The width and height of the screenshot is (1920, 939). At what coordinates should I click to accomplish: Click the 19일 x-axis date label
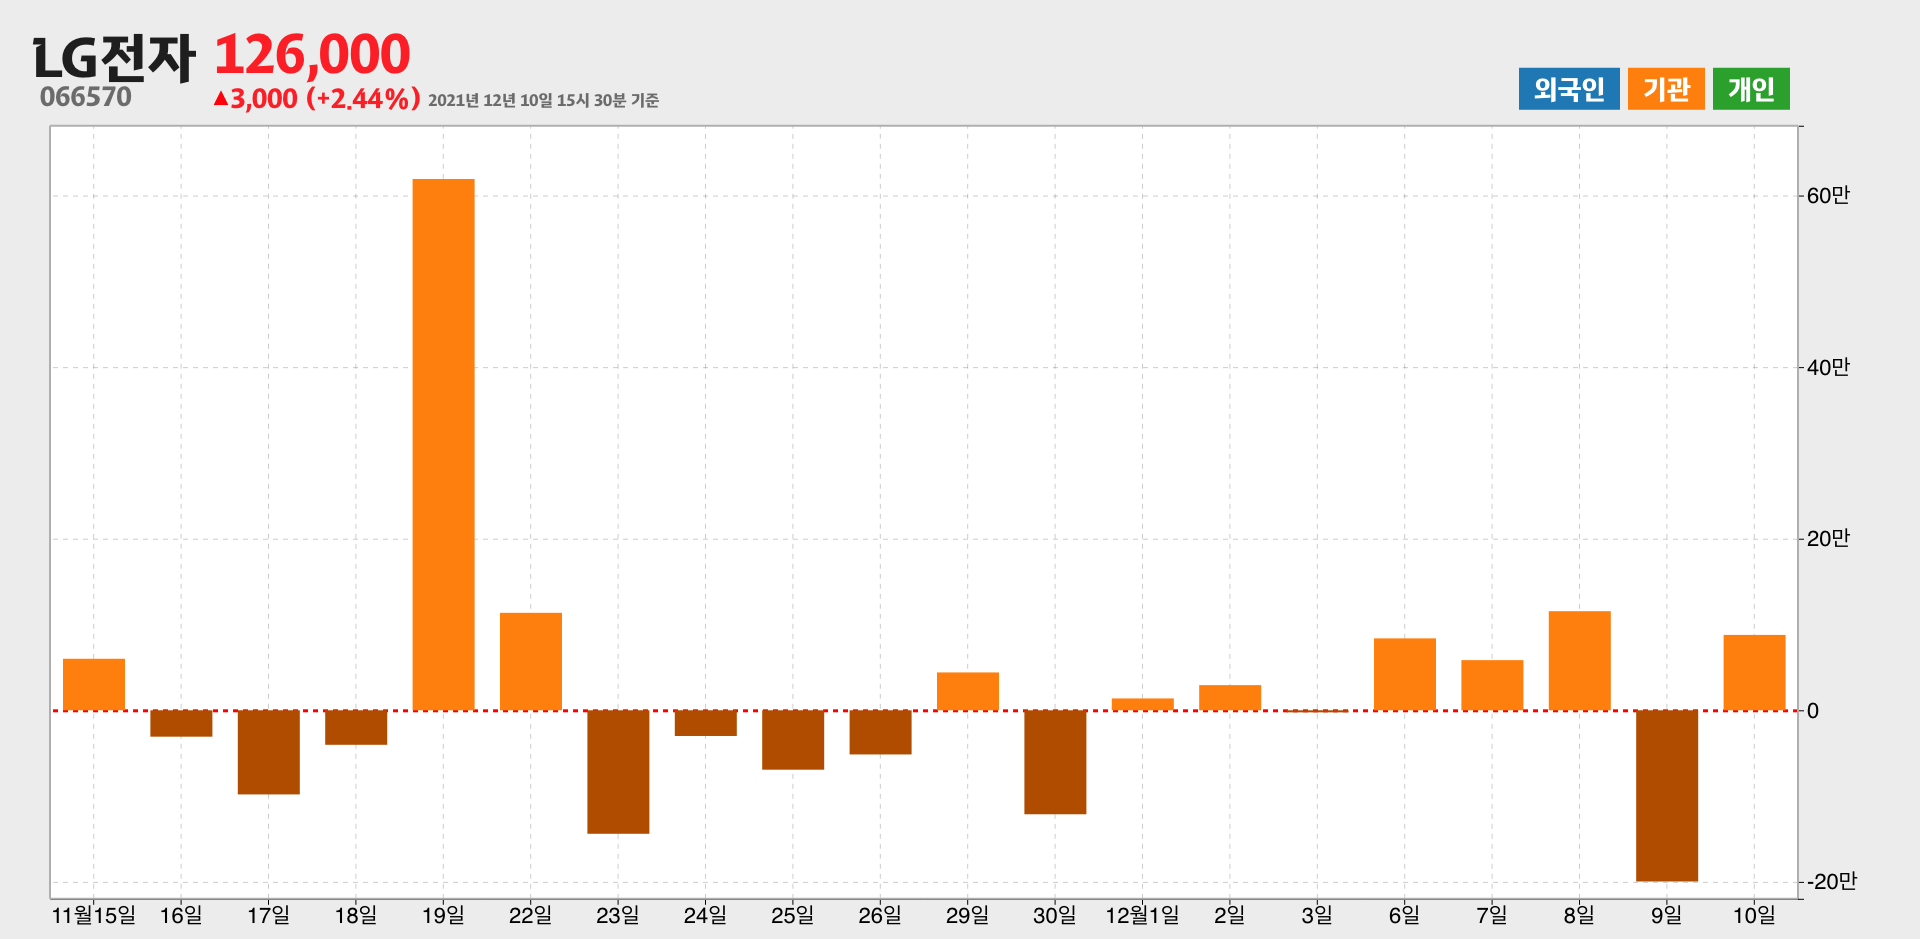(443, 915)
